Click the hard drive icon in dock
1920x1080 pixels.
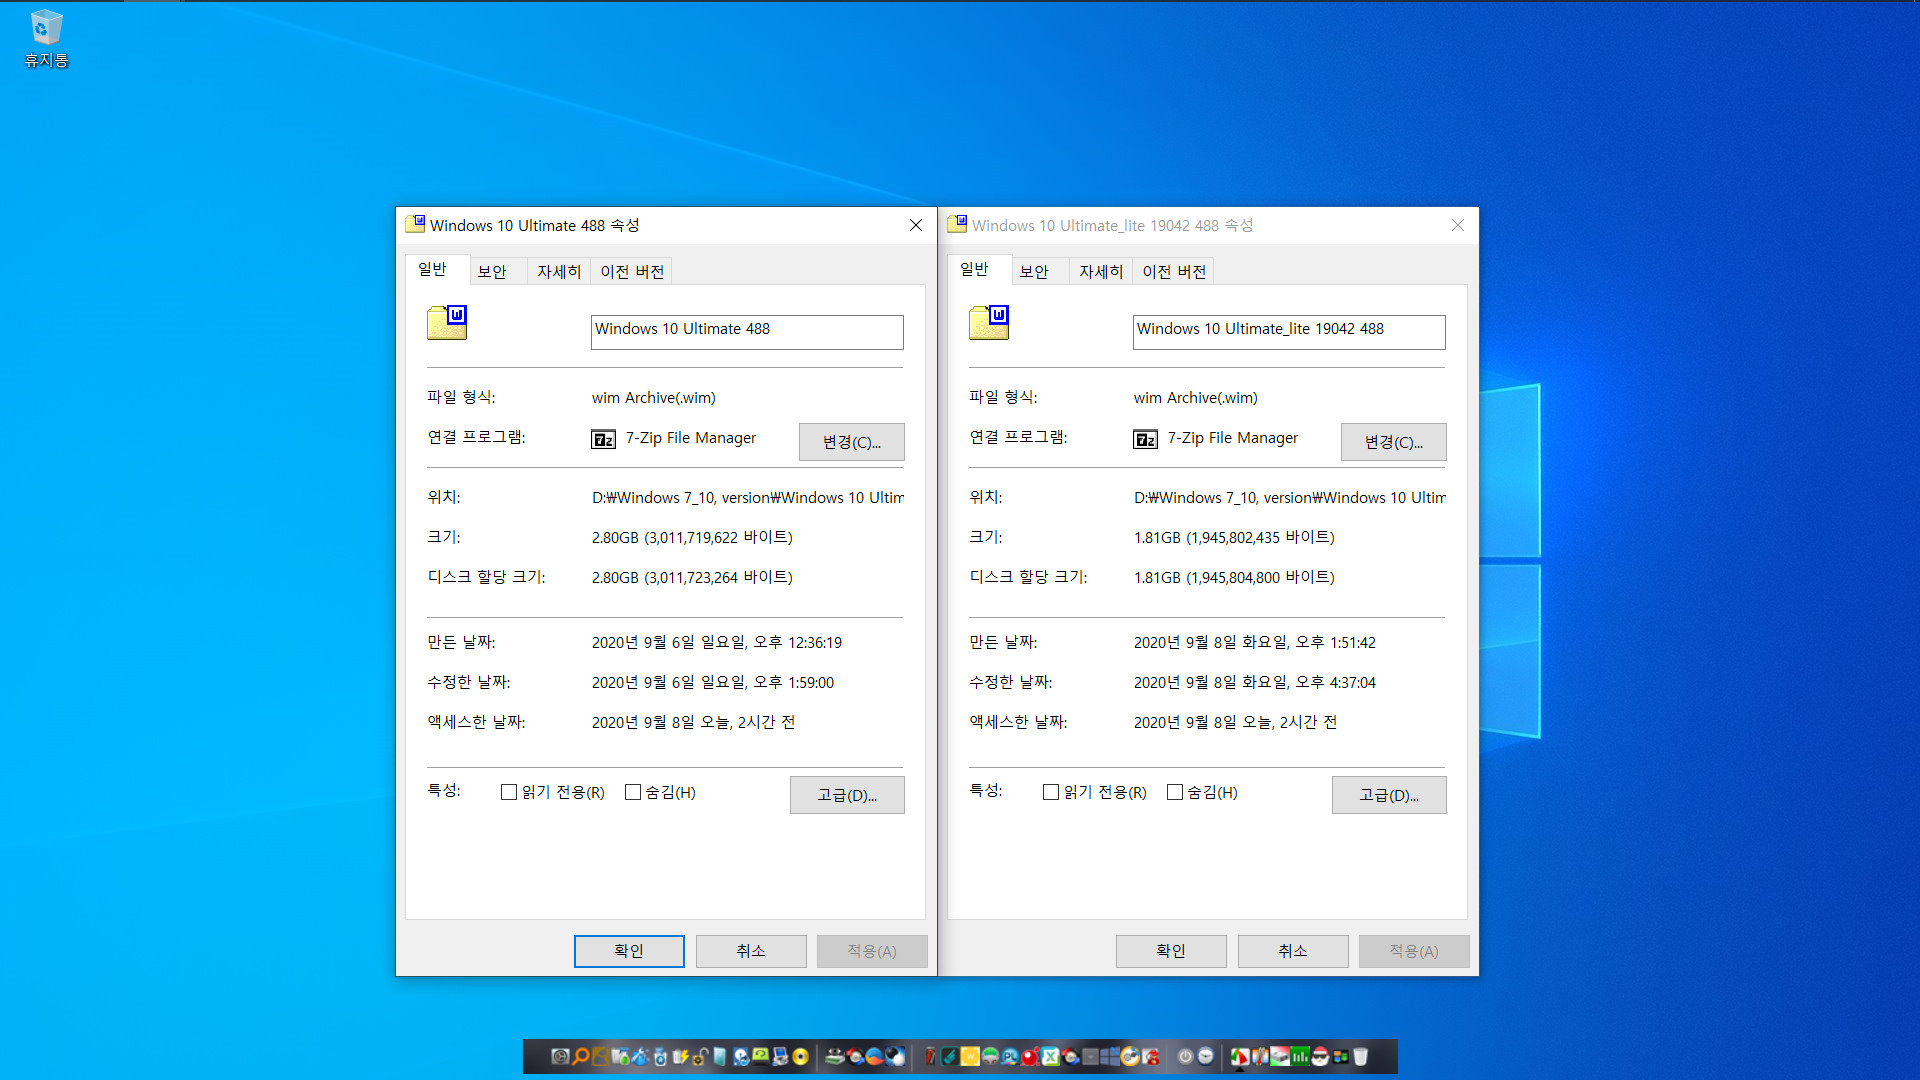pos(1280,1056)
